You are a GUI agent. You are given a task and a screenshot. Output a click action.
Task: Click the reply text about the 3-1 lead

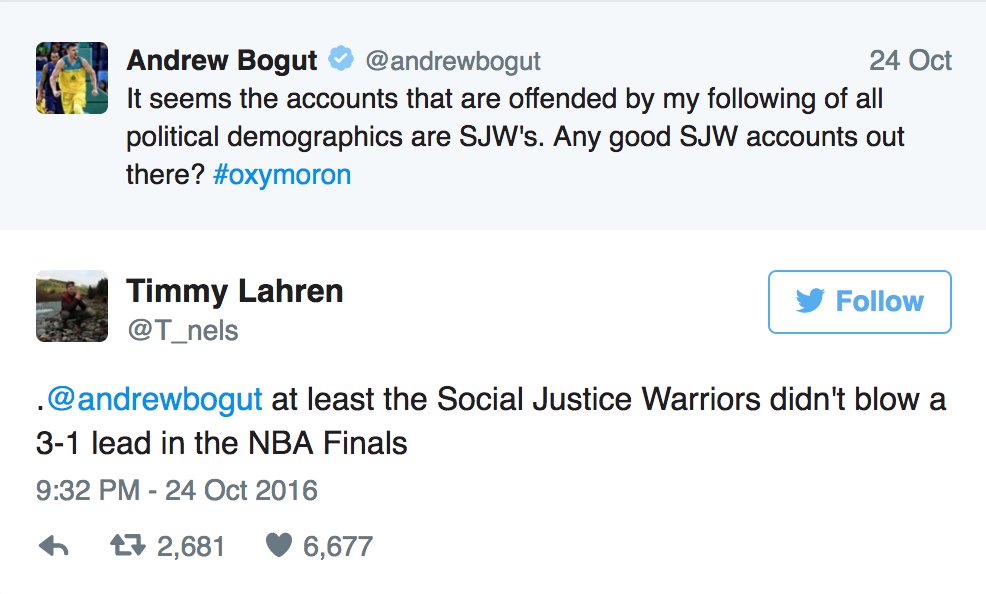tap(600, 401)
